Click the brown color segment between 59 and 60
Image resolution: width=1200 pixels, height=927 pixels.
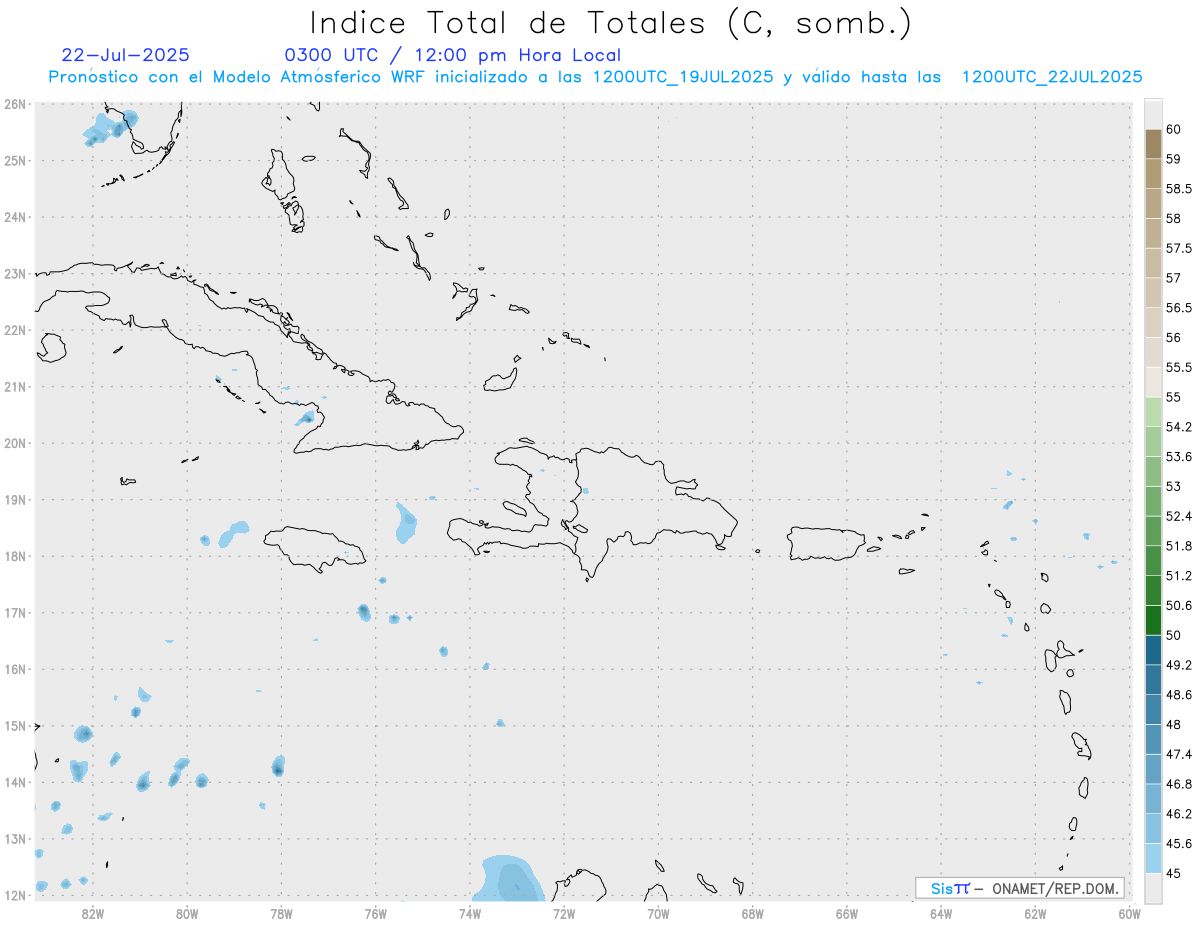(x=1153, y=144)
